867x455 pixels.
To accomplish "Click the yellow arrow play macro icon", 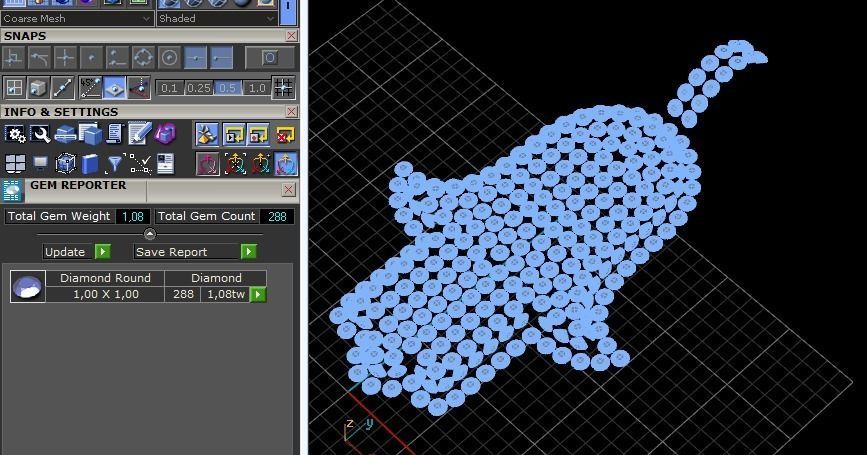I will tap(233, 134).
